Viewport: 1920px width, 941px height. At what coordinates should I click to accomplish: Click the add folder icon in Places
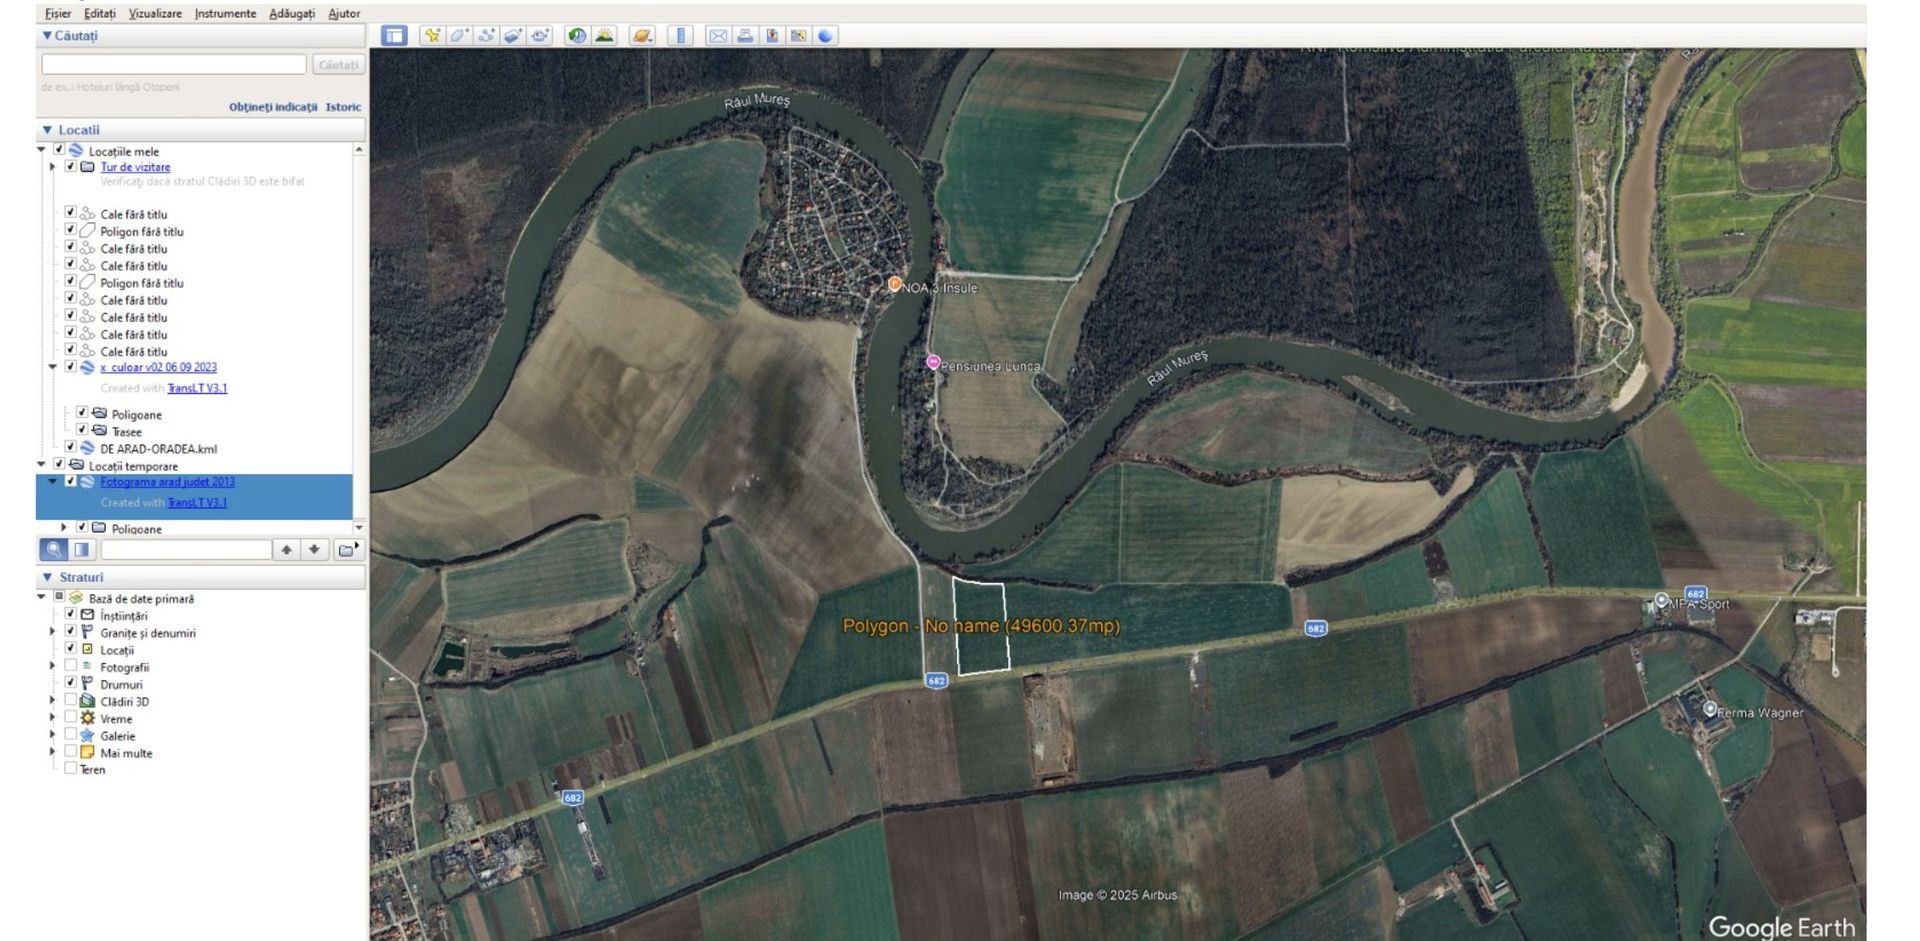click(x=347, y=549)
